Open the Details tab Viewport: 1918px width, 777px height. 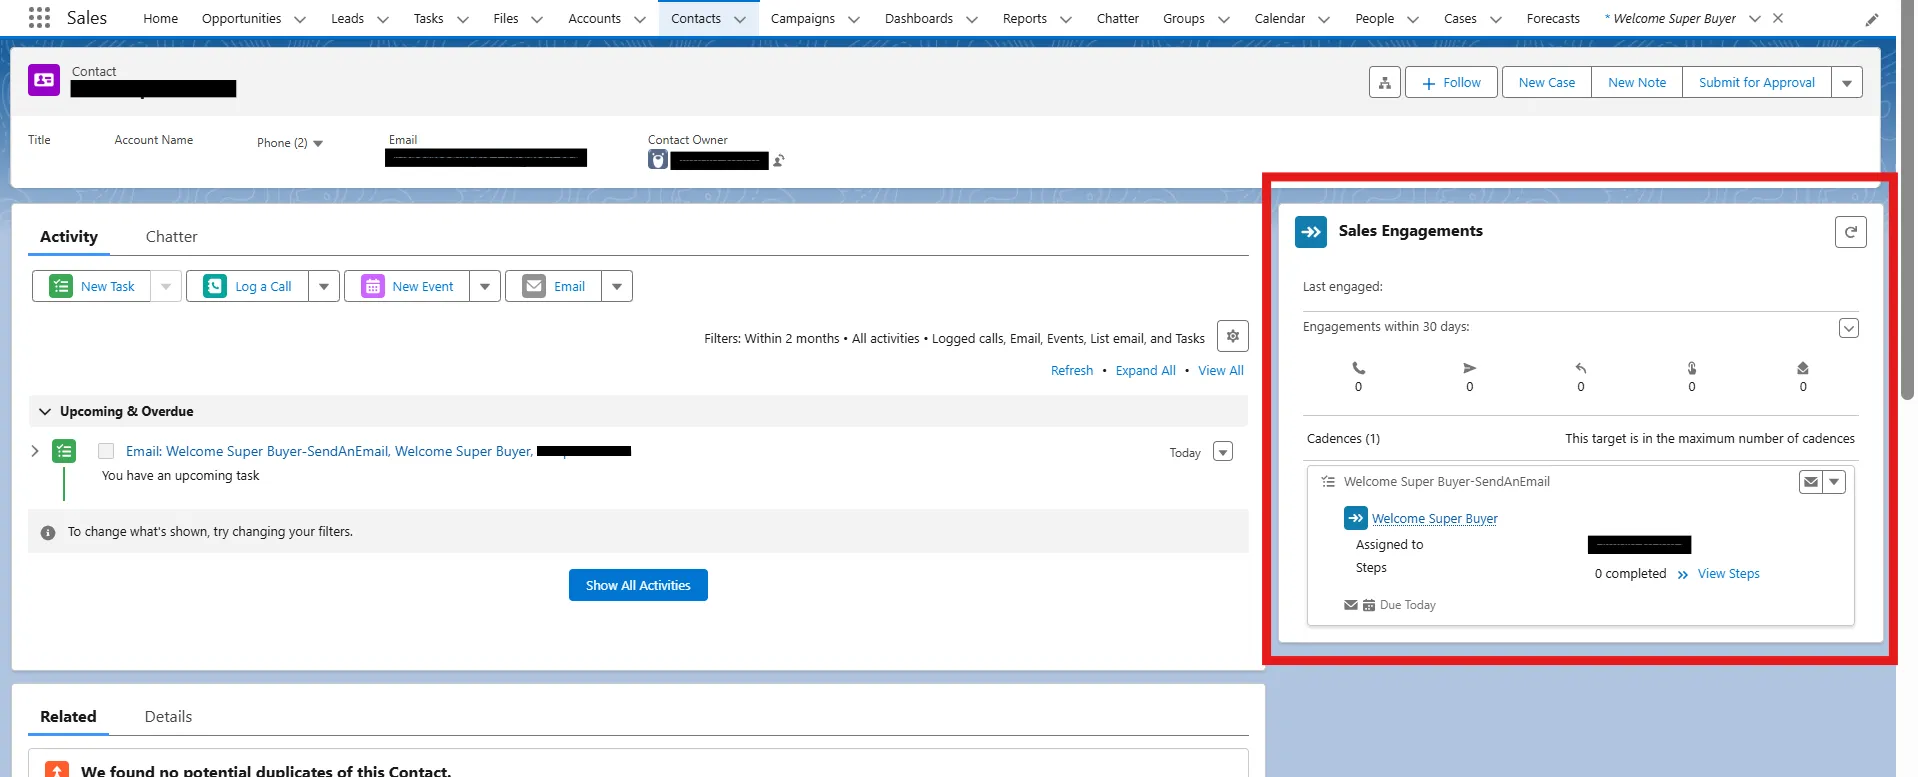tap(168, 717)
